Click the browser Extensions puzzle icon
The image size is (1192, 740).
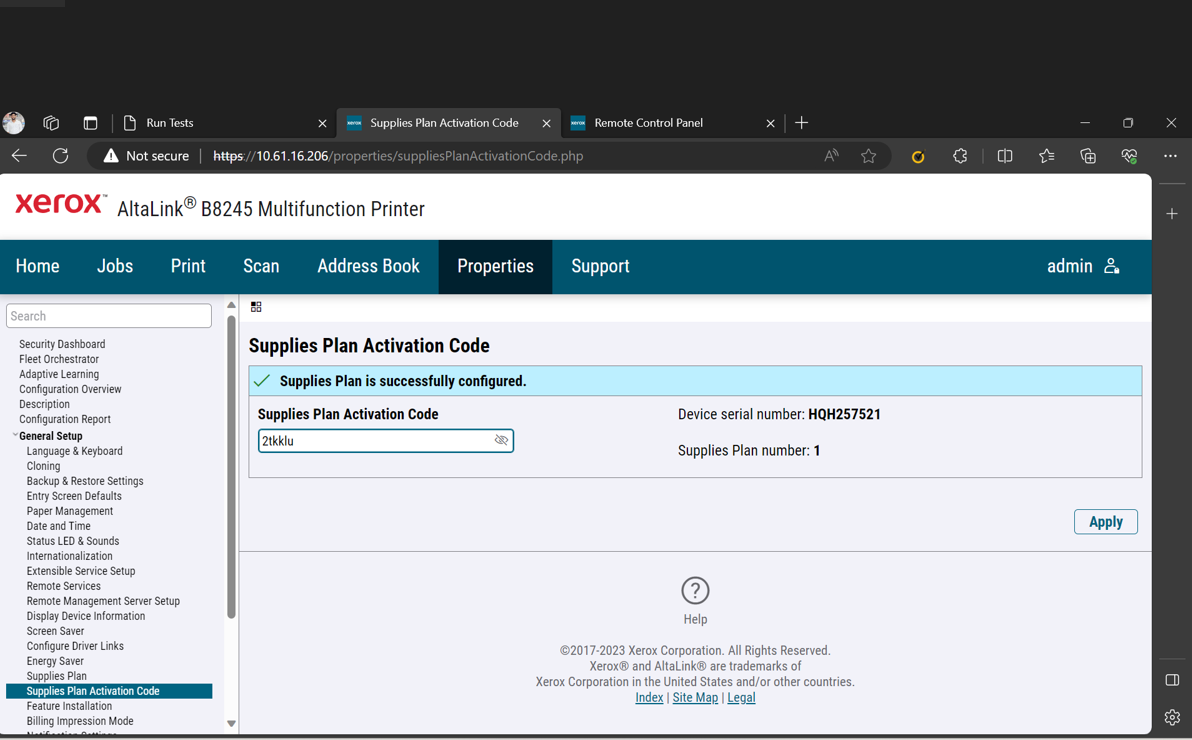pyautogui.click(x=960, y=156)
